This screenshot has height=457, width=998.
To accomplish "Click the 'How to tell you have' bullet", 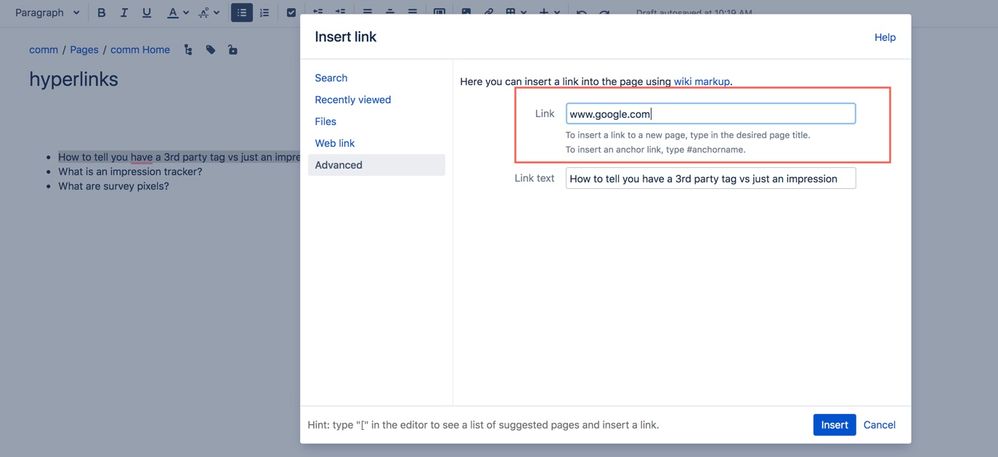I will click(178, 157).
